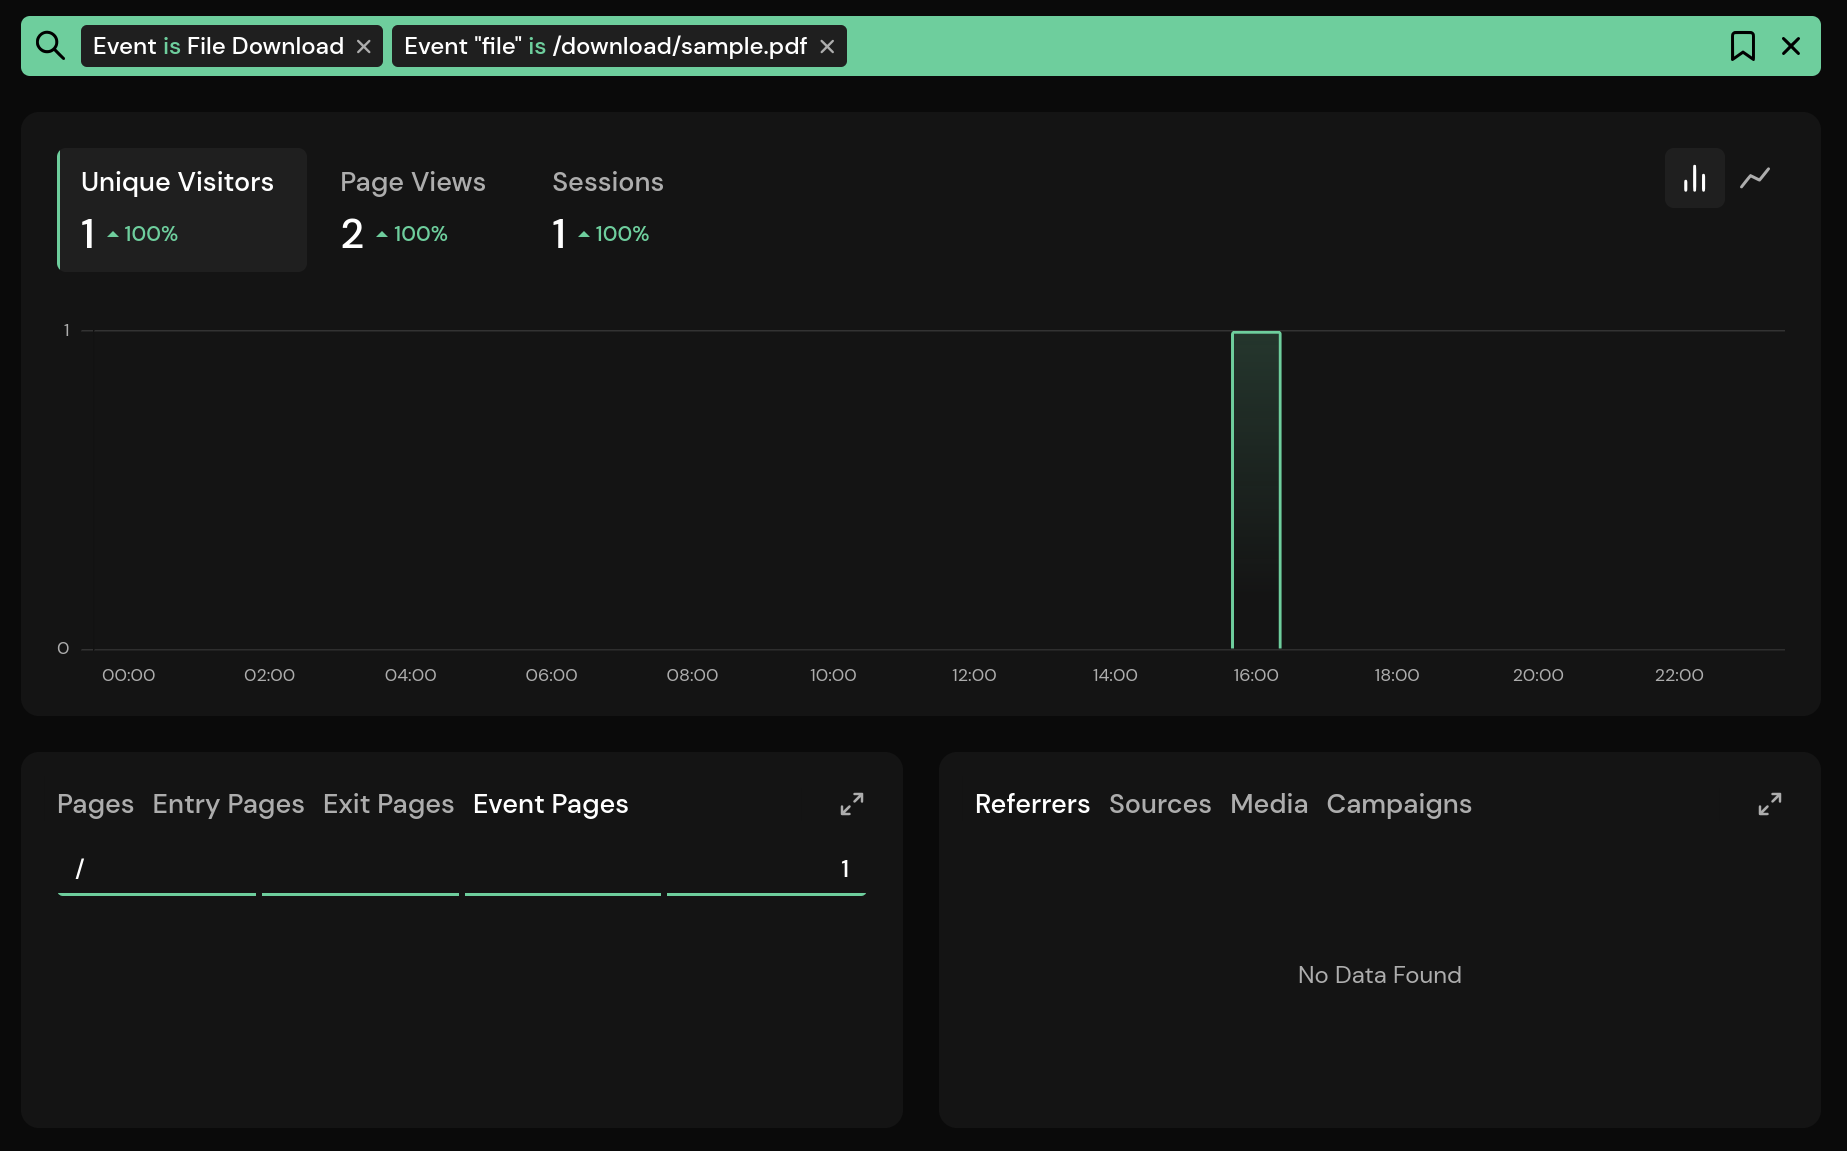Open the Media breakdown view

(1269, 804)
